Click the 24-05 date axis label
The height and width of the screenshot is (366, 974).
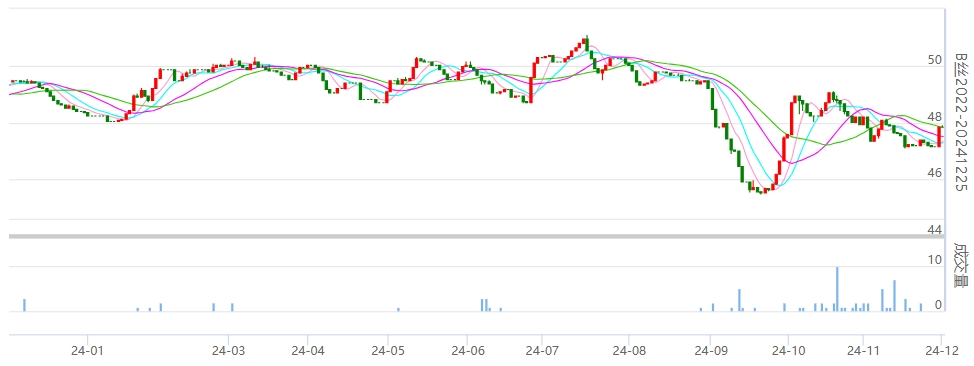pos(388,350)
